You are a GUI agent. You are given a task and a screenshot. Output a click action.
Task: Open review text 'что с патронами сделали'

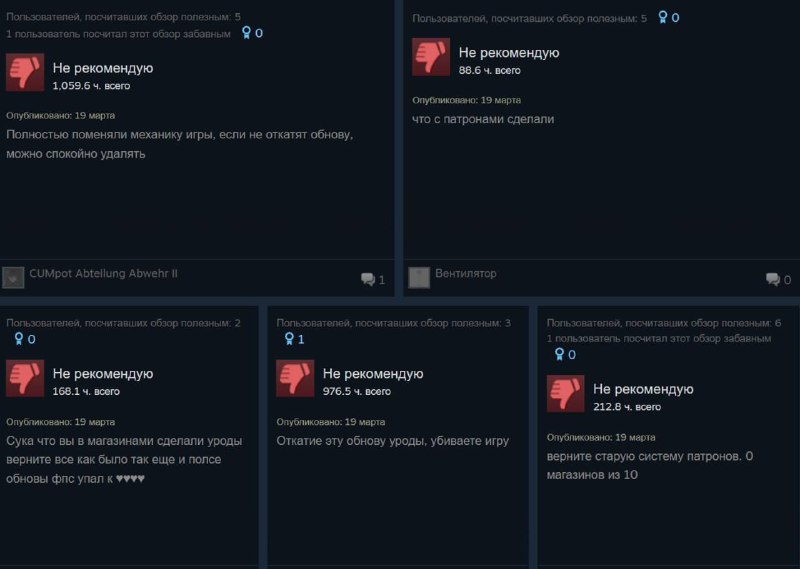pos(483,119)
